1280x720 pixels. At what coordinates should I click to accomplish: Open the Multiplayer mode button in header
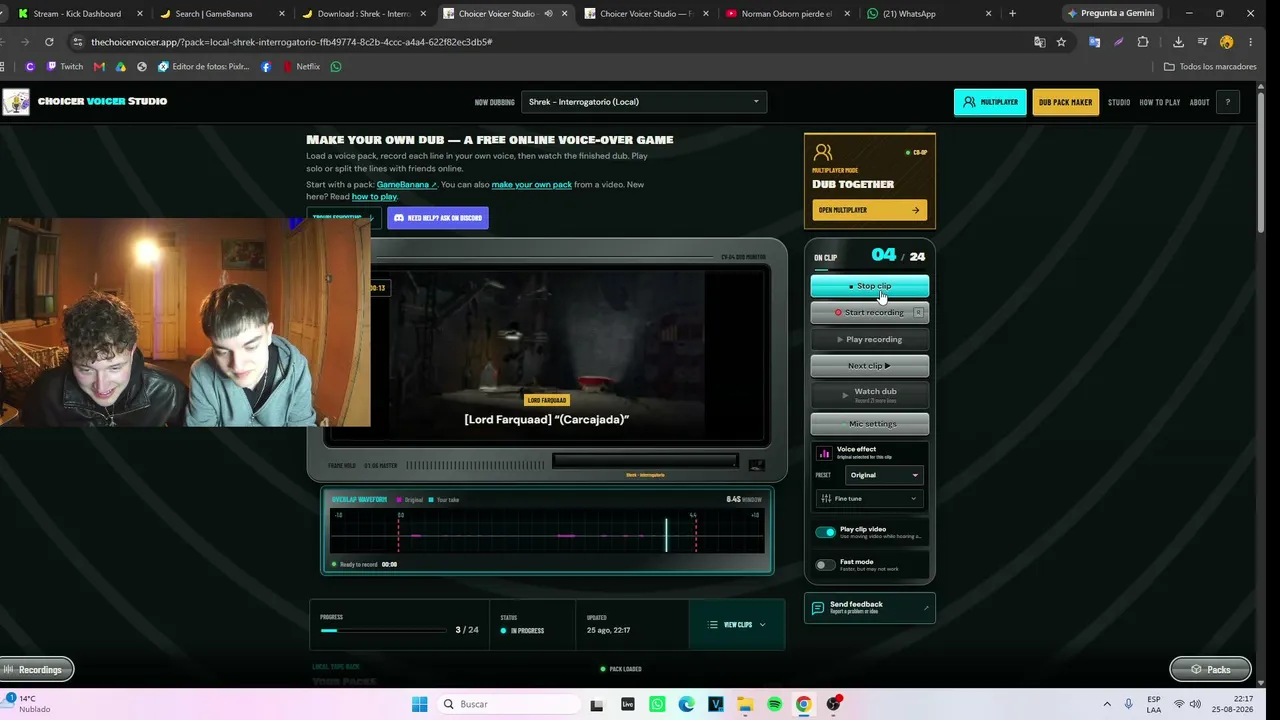[990, 102]
